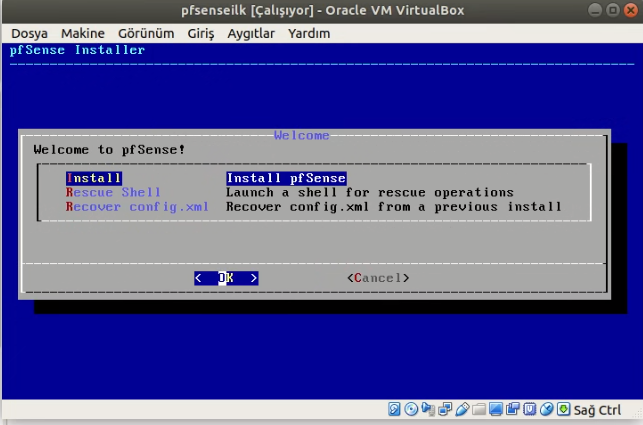643x425 pixels.
Task: Click the audio status icon
Action: [x=428, y=409]
